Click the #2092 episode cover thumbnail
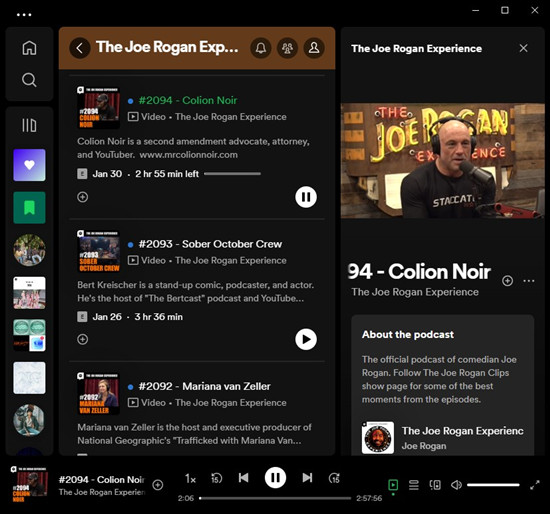550x514 pixels. click(98, 394)
